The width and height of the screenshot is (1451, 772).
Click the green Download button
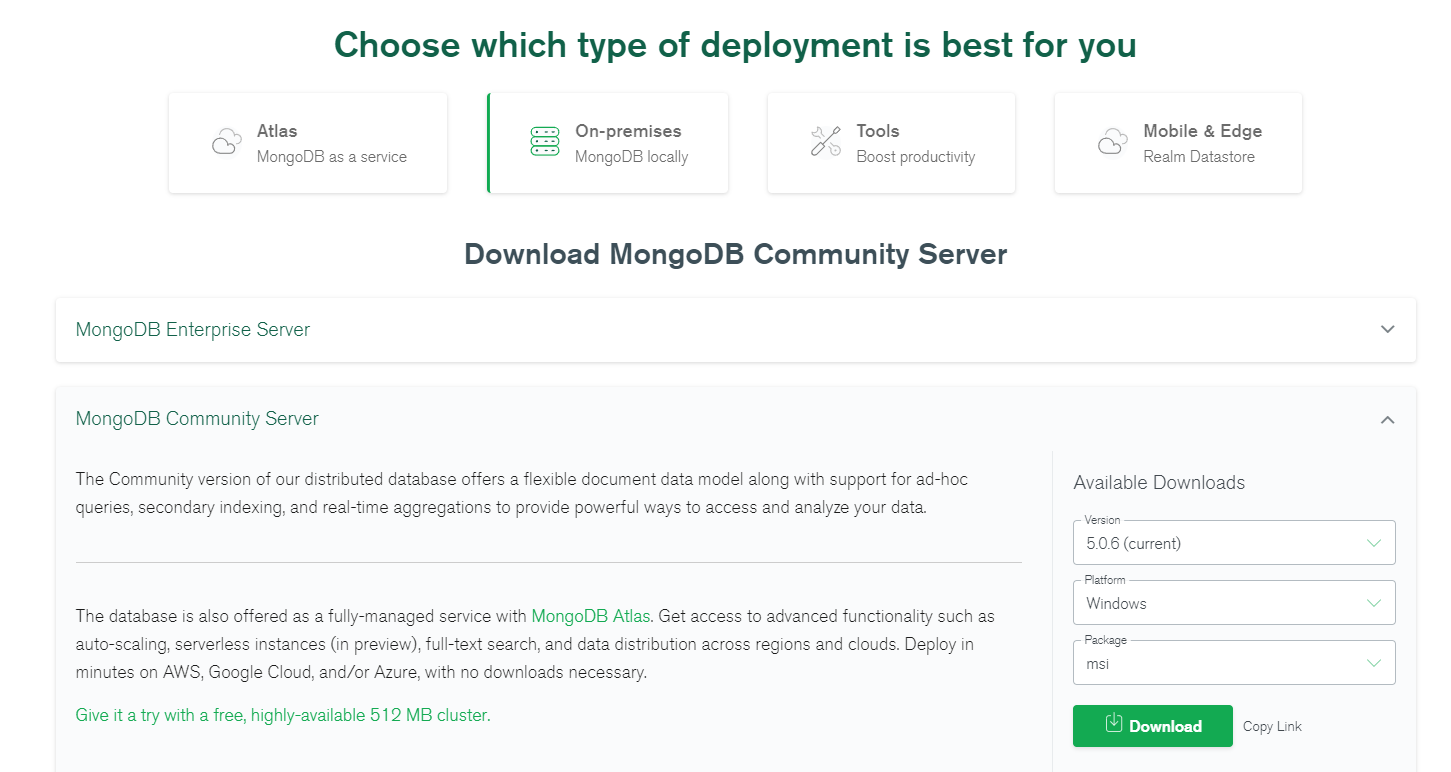(1153, 726)
